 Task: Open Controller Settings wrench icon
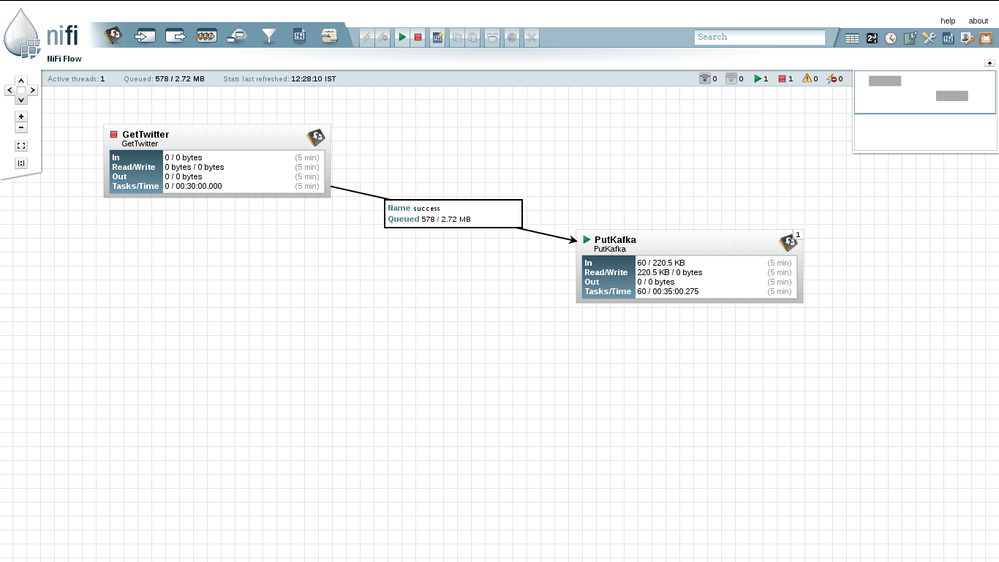coord(929,38)
